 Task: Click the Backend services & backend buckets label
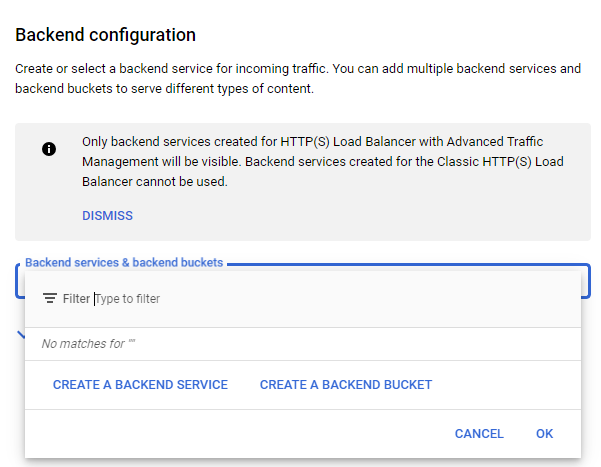click(x=124, y=263)
